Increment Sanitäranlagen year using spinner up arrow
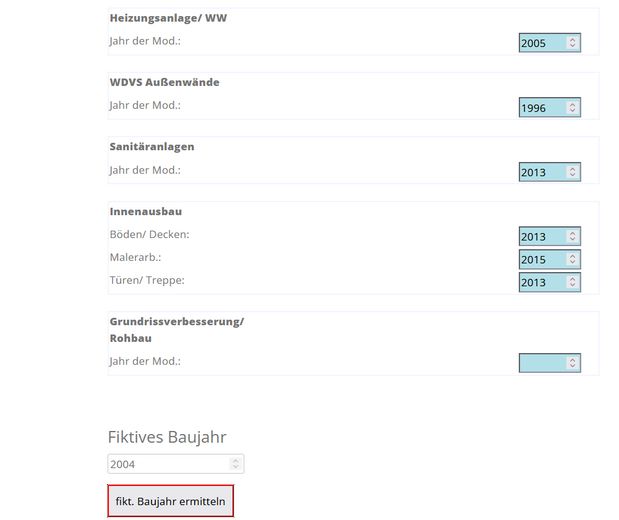Screen dimensions: 619x520 click(x=572, y=169)
